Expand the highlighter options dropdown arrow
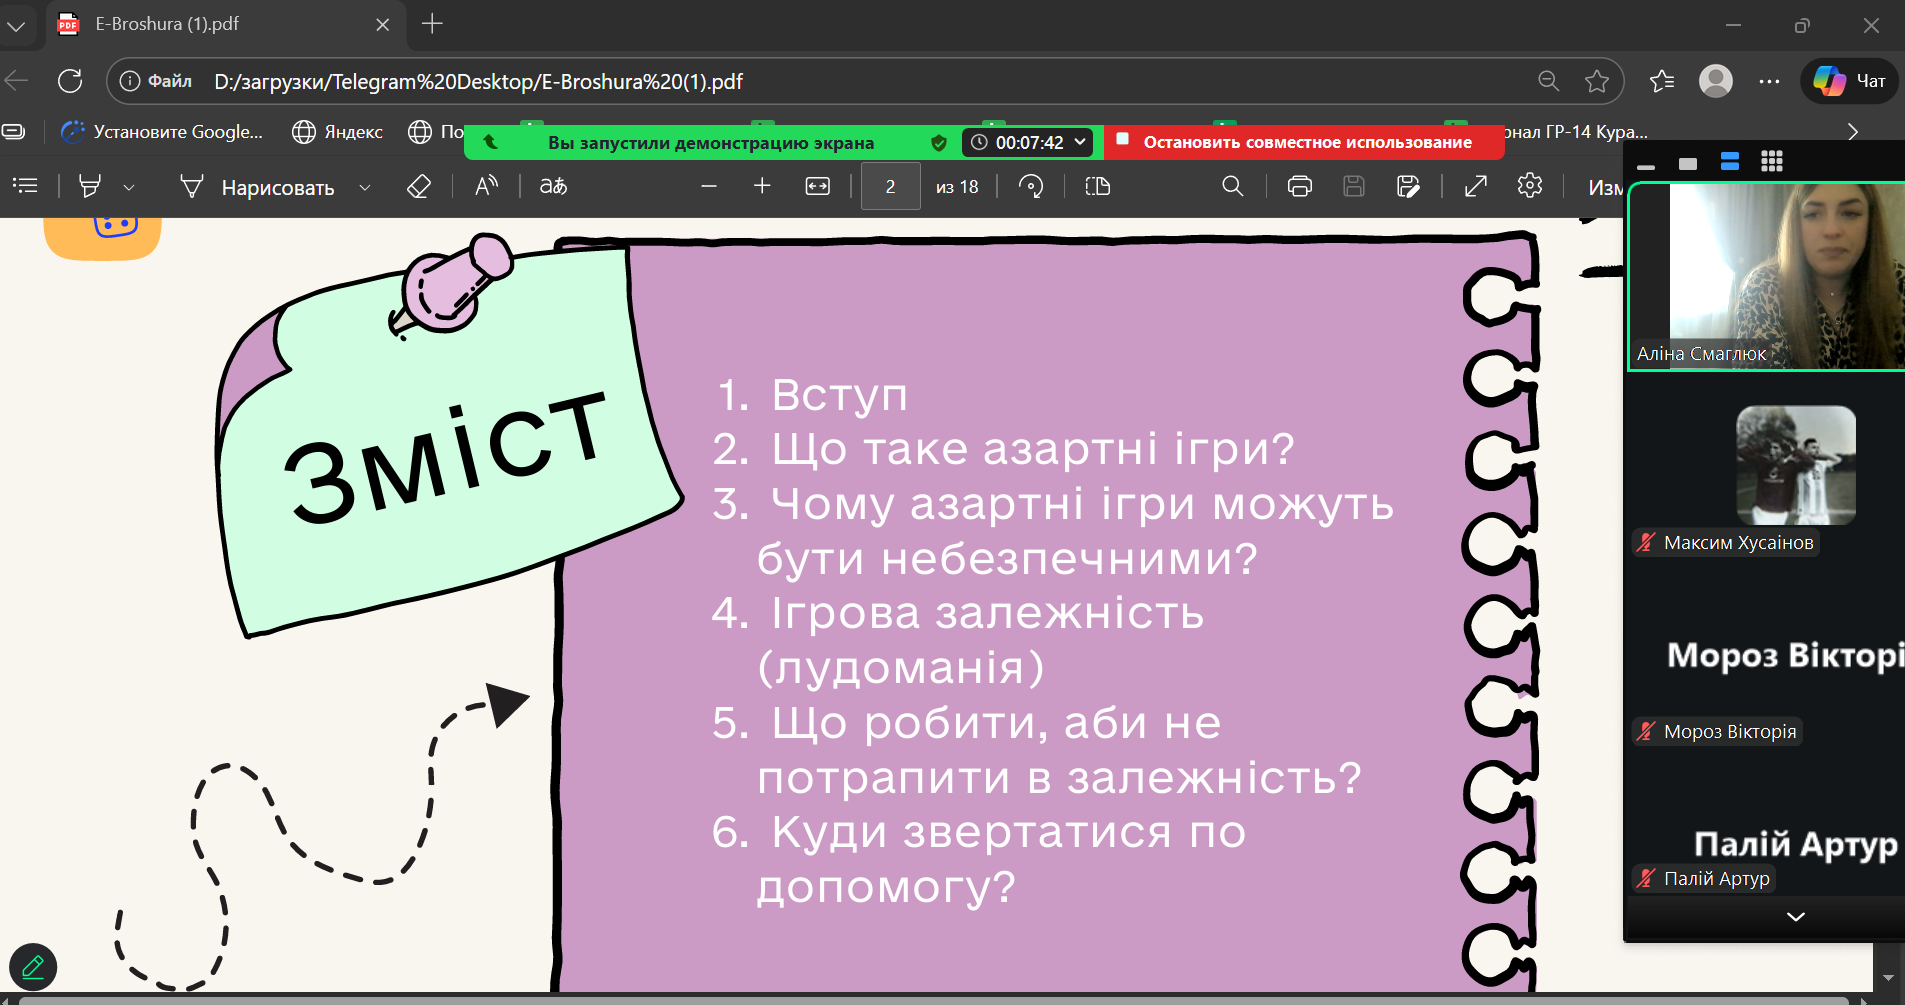Viewport: 1905px width, 1005px height. tap(129, 188)
